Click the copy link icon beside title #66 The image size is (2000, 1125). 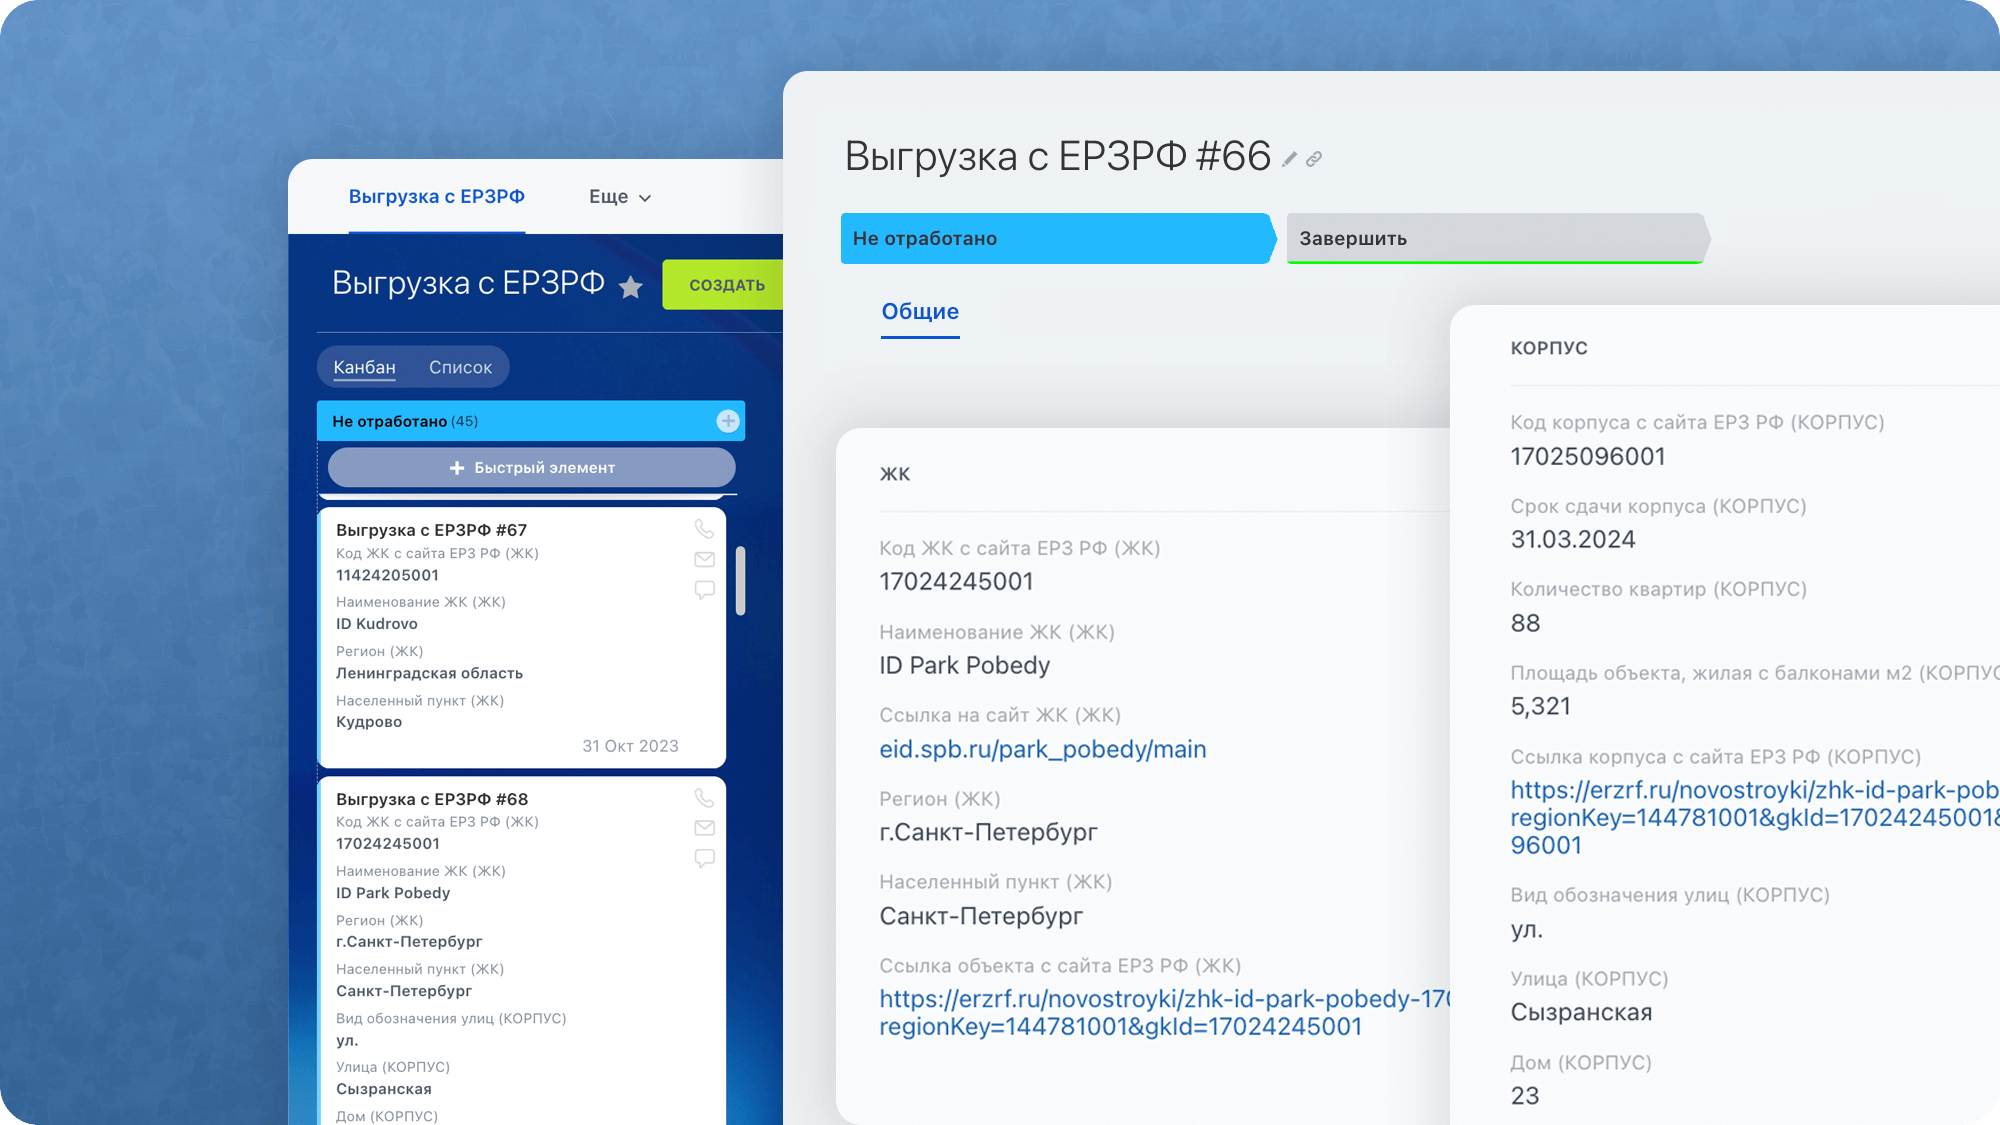point(1314,159)
